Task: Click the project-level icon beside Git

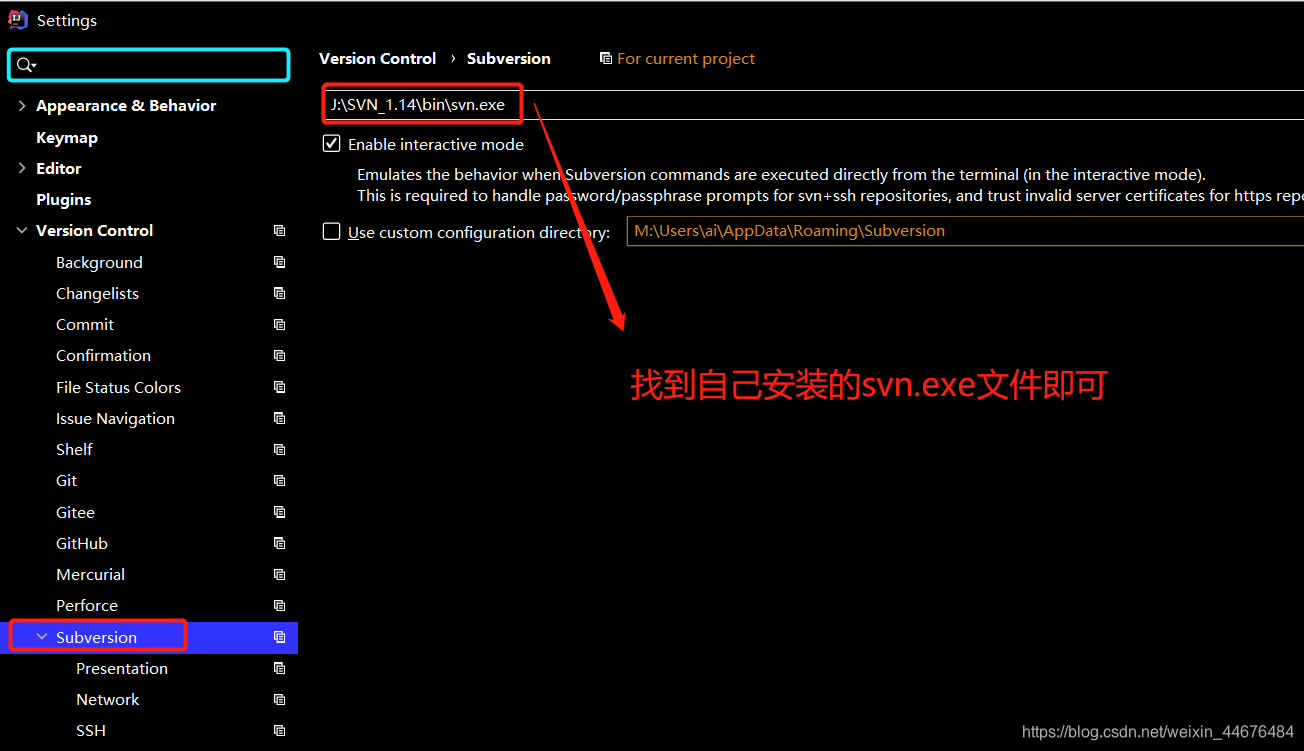Action: [280, 480]
